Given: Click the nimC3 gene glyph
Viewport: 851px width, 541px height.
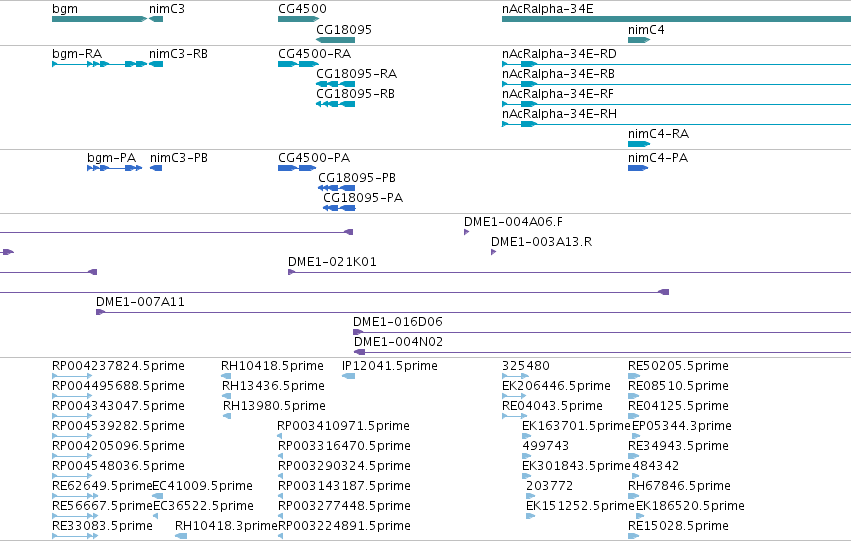Looking at the screenshot, I should coord(156,19).
